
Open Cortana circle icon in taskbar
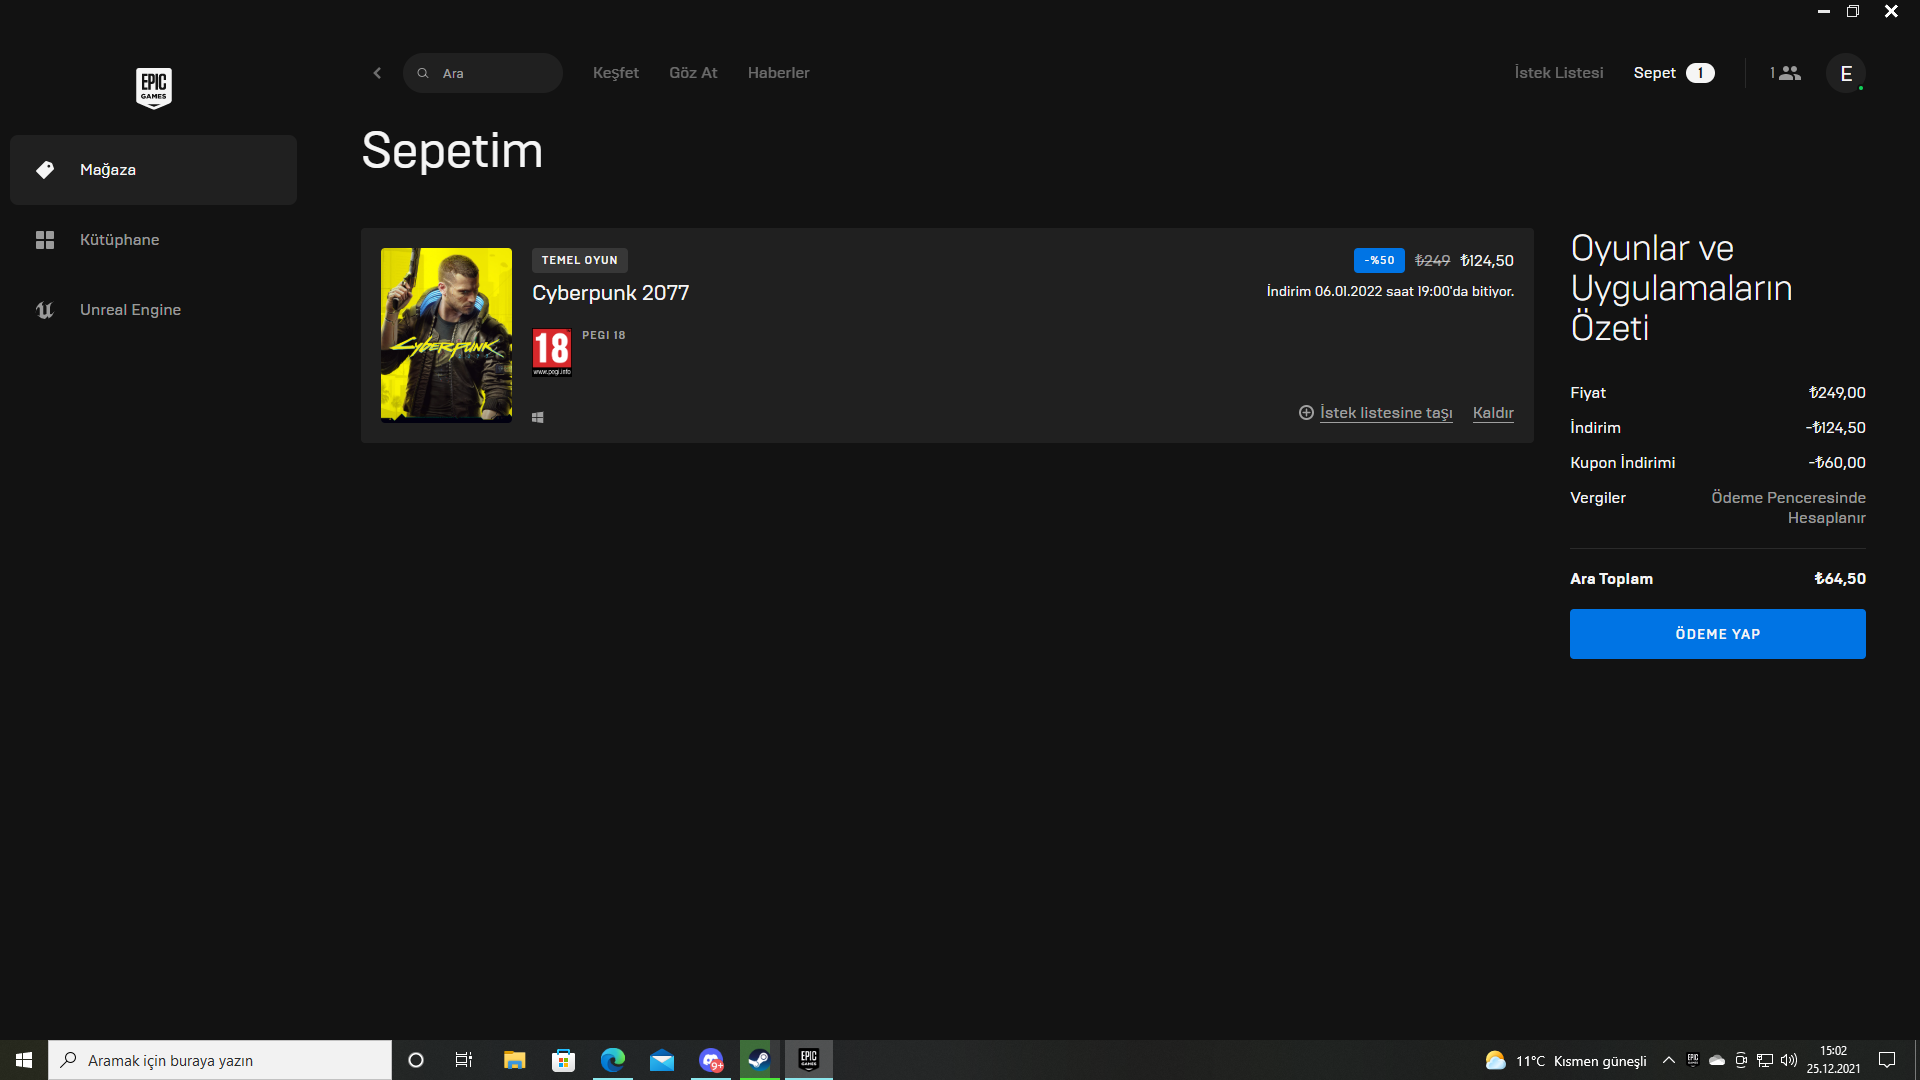click(416, 1060)
